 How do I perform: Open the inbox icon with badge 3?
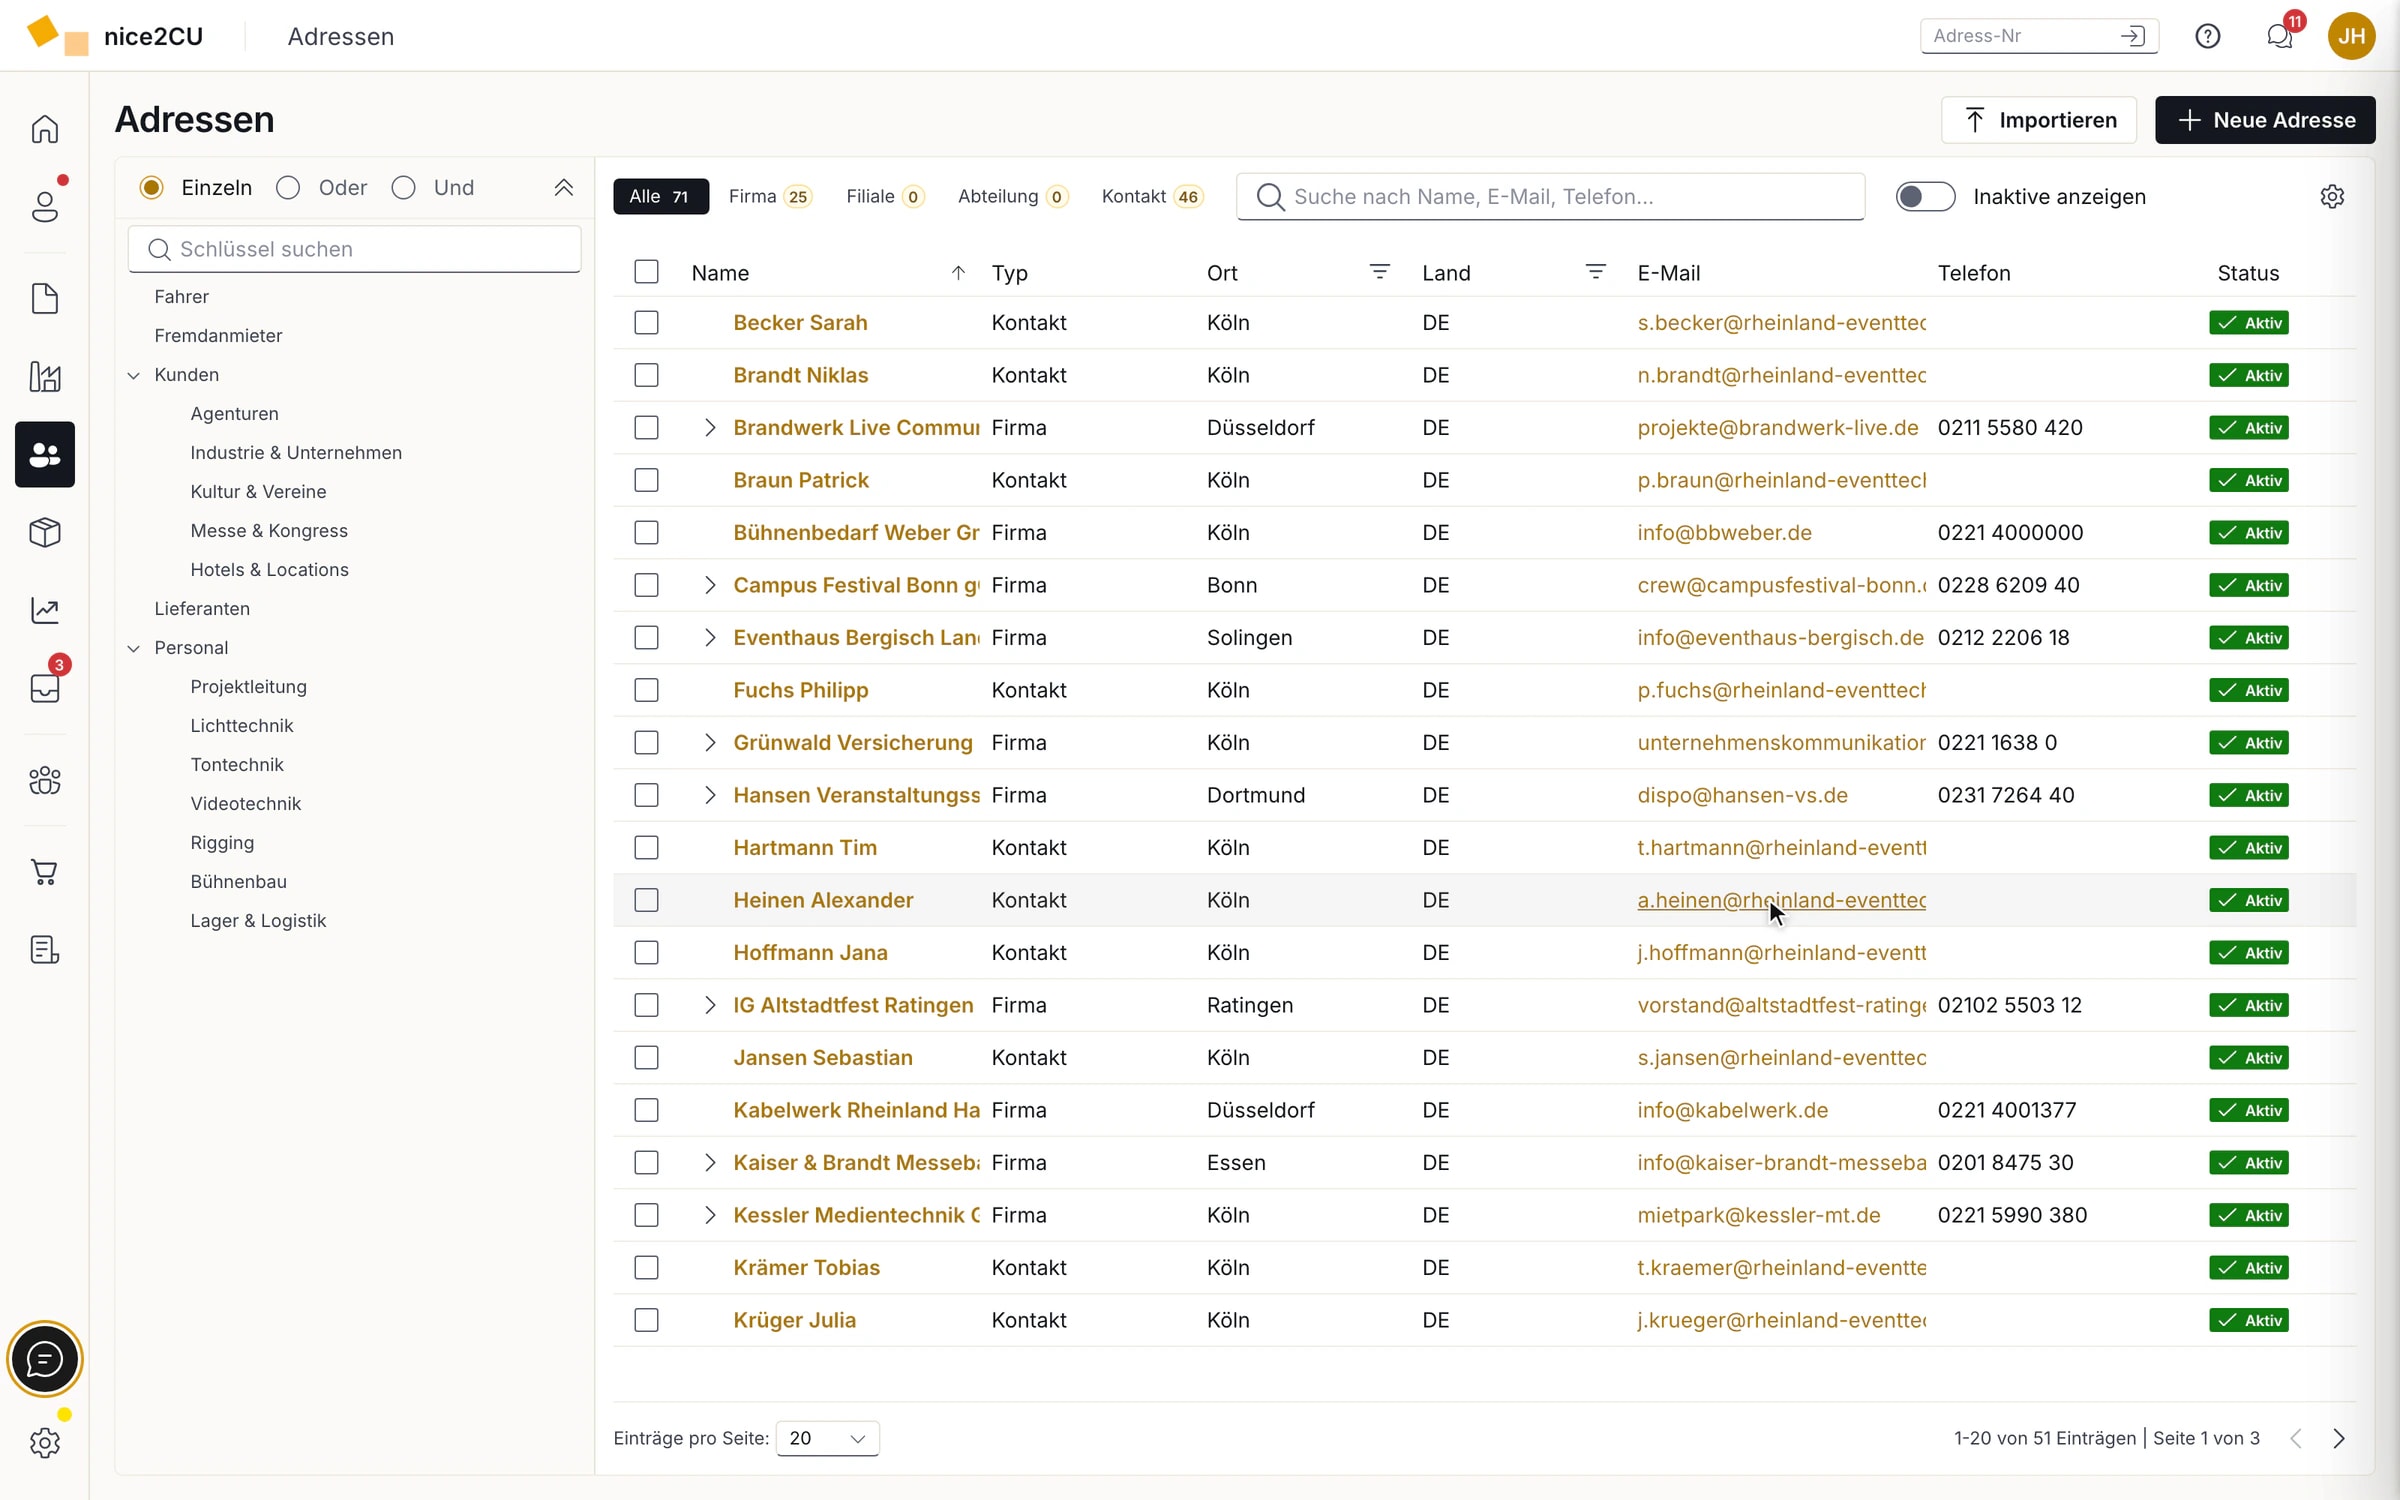(45, 687)
